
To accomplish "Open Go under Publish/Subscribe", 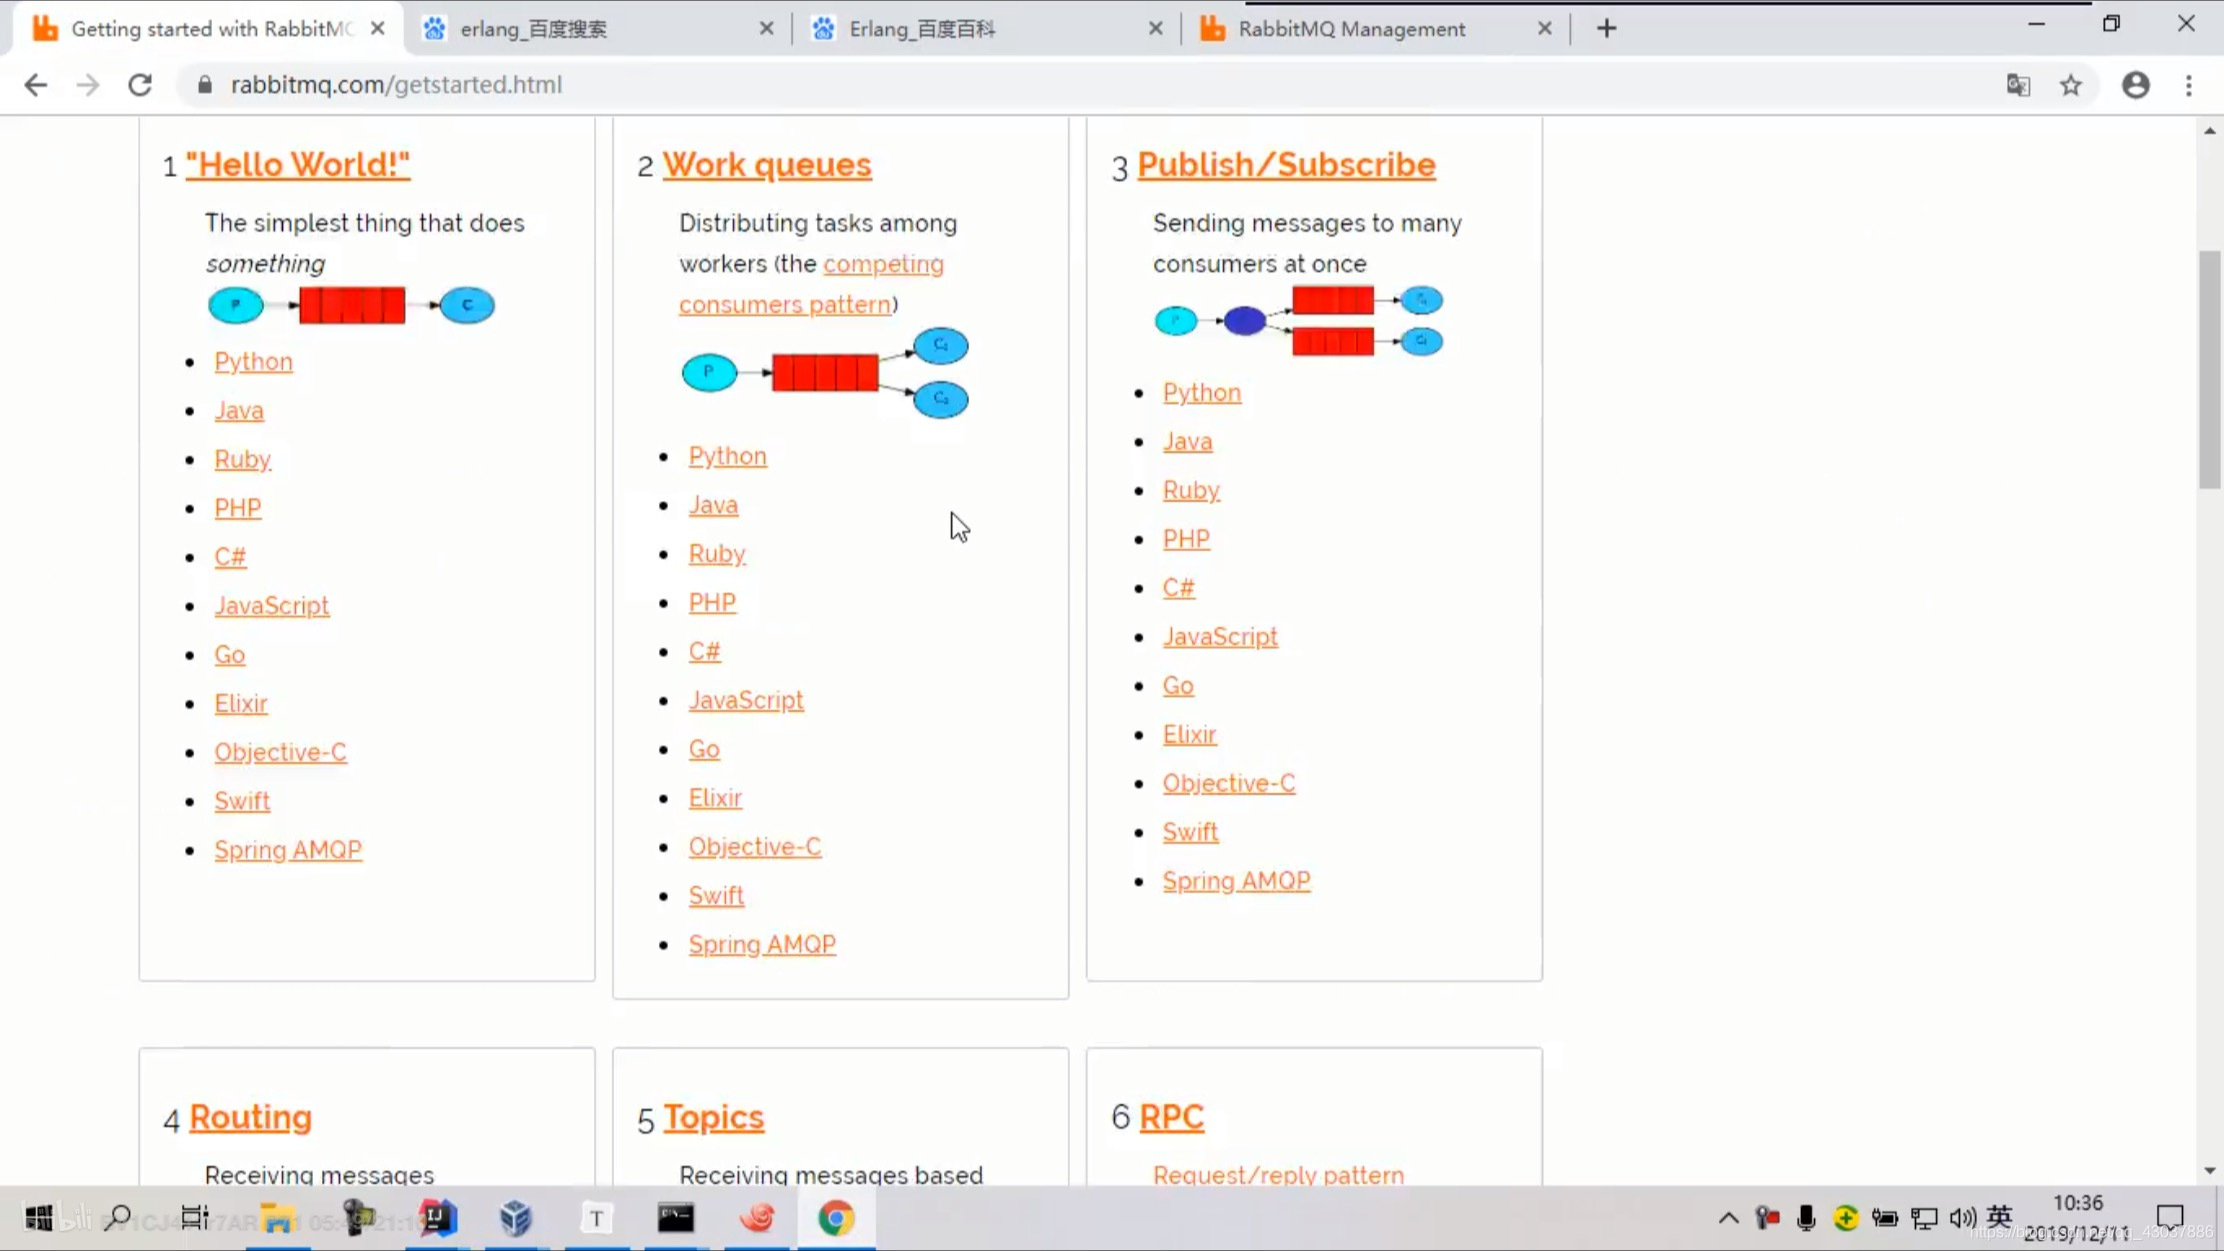I will click(x=1178, y=686).
